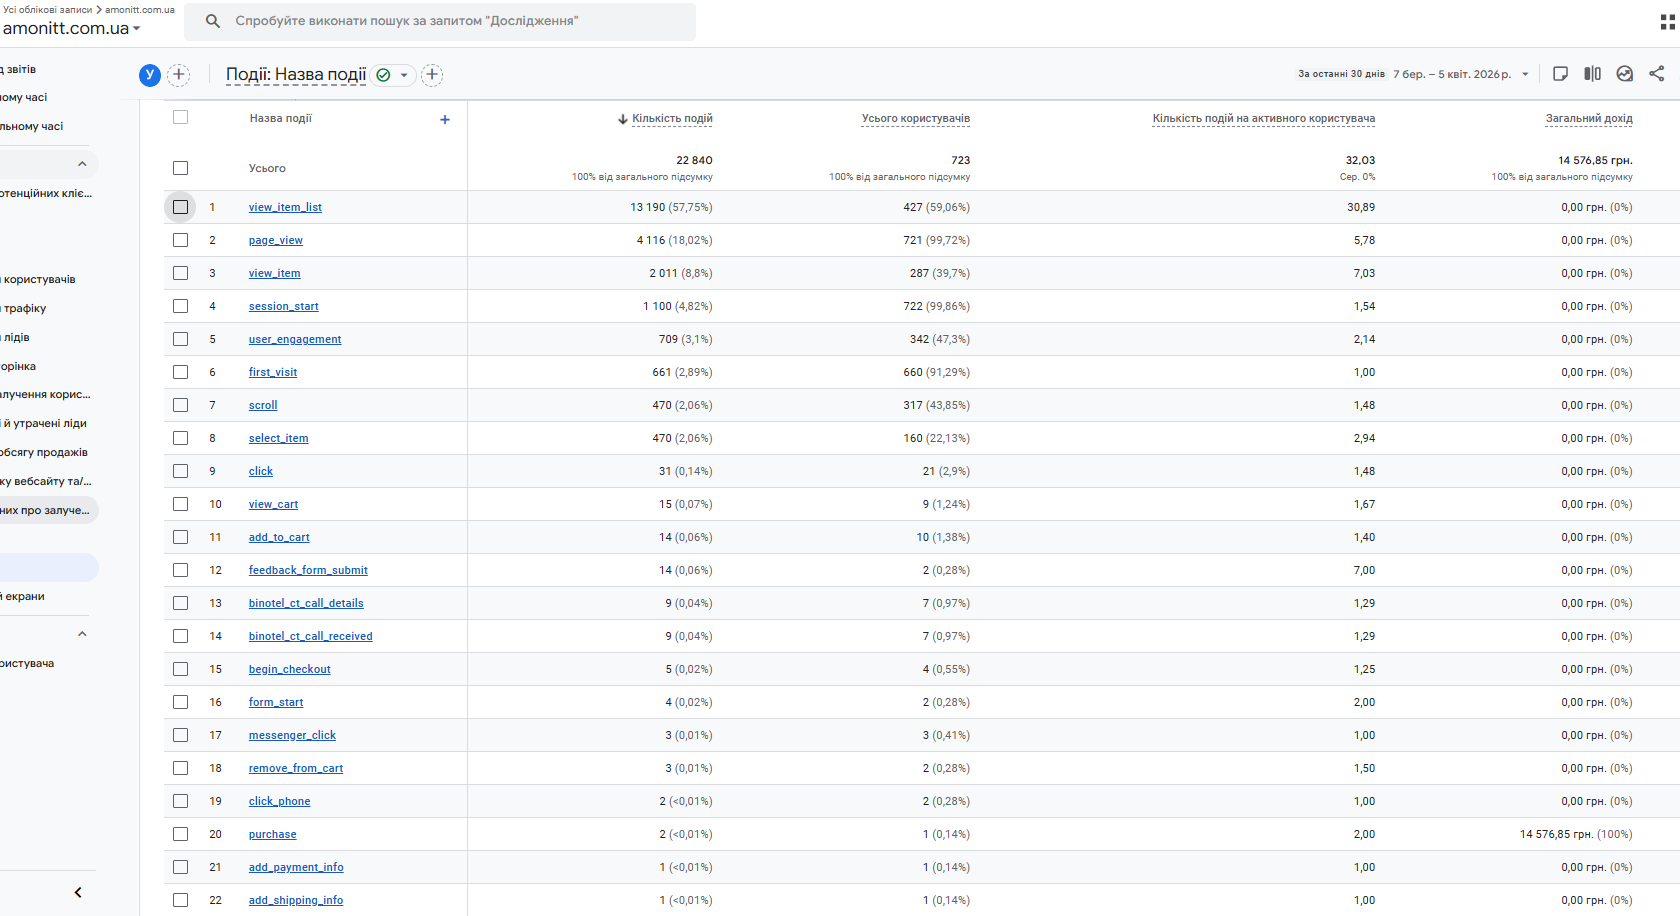The width and height of the screenshot is (1680, 916).
Task: Open the report title options dropdown
Action: coord(404,75)
